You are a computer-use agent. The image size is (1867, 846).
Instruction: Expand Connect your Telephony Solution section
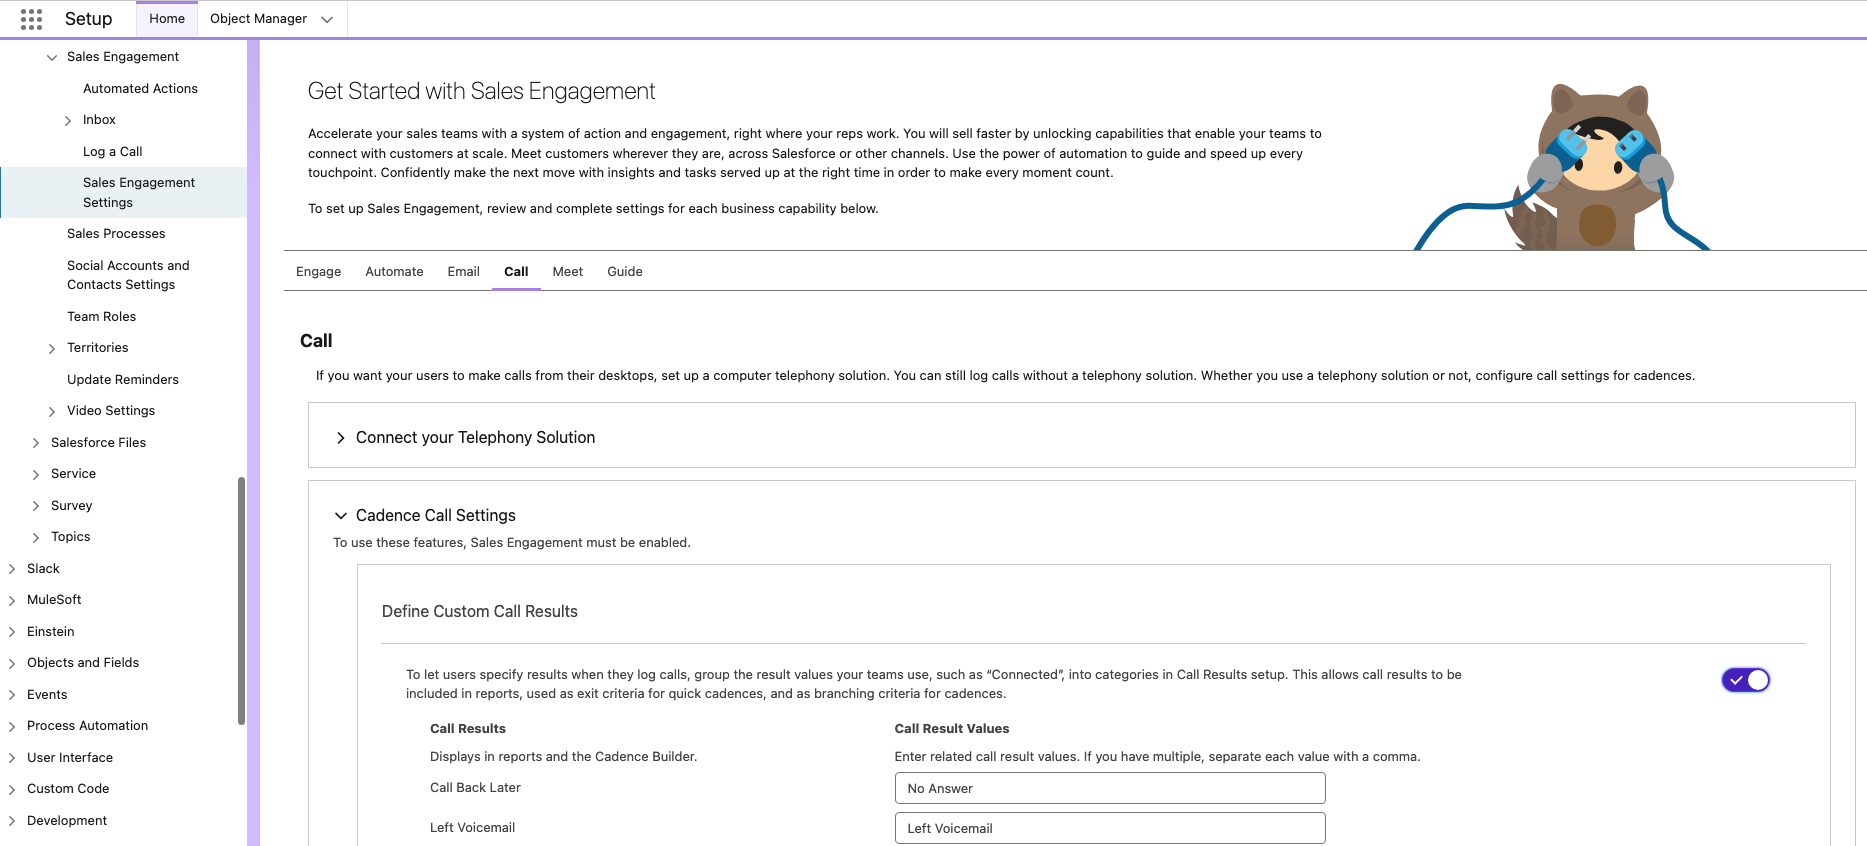[340, 438]
